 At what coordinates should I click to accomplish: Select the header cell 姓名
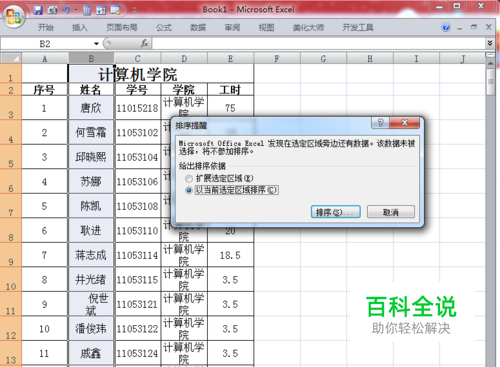[91, 90]
